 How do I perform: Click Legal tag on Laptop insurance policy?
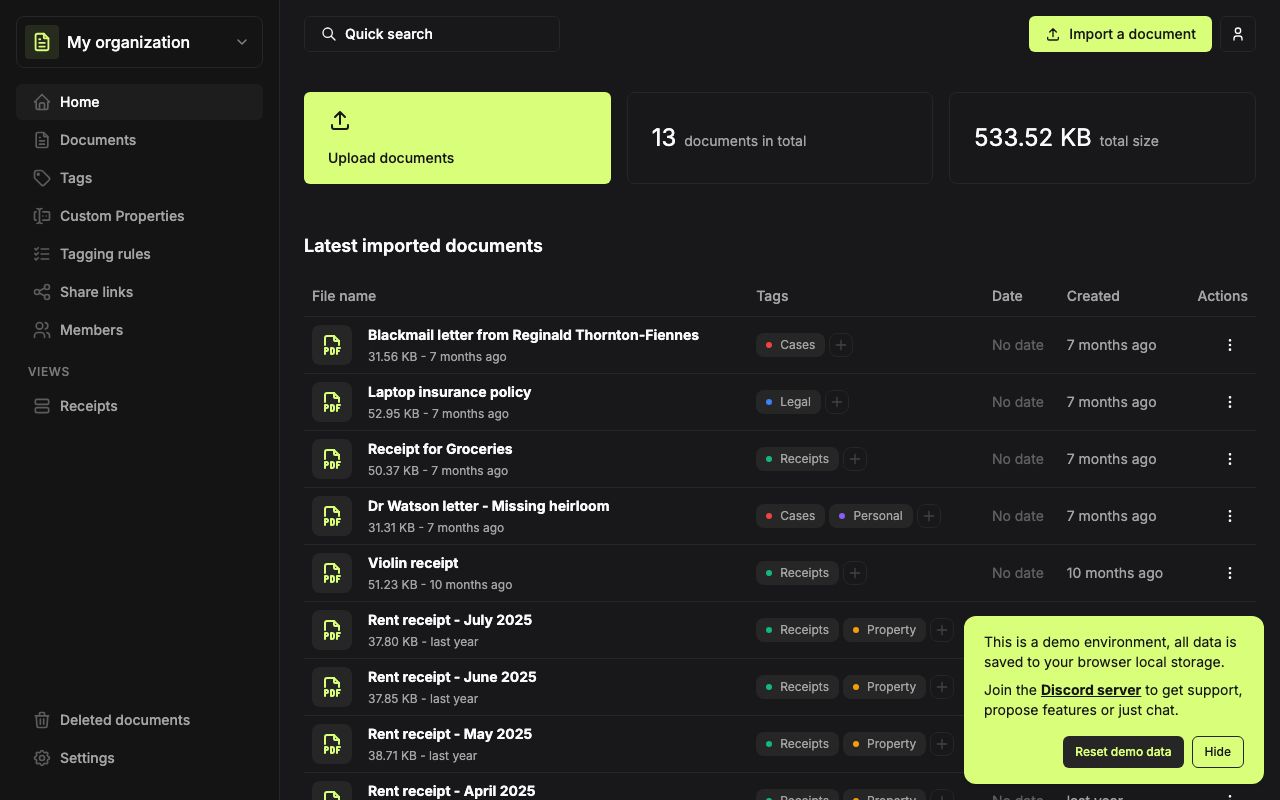tap(788, 402)
